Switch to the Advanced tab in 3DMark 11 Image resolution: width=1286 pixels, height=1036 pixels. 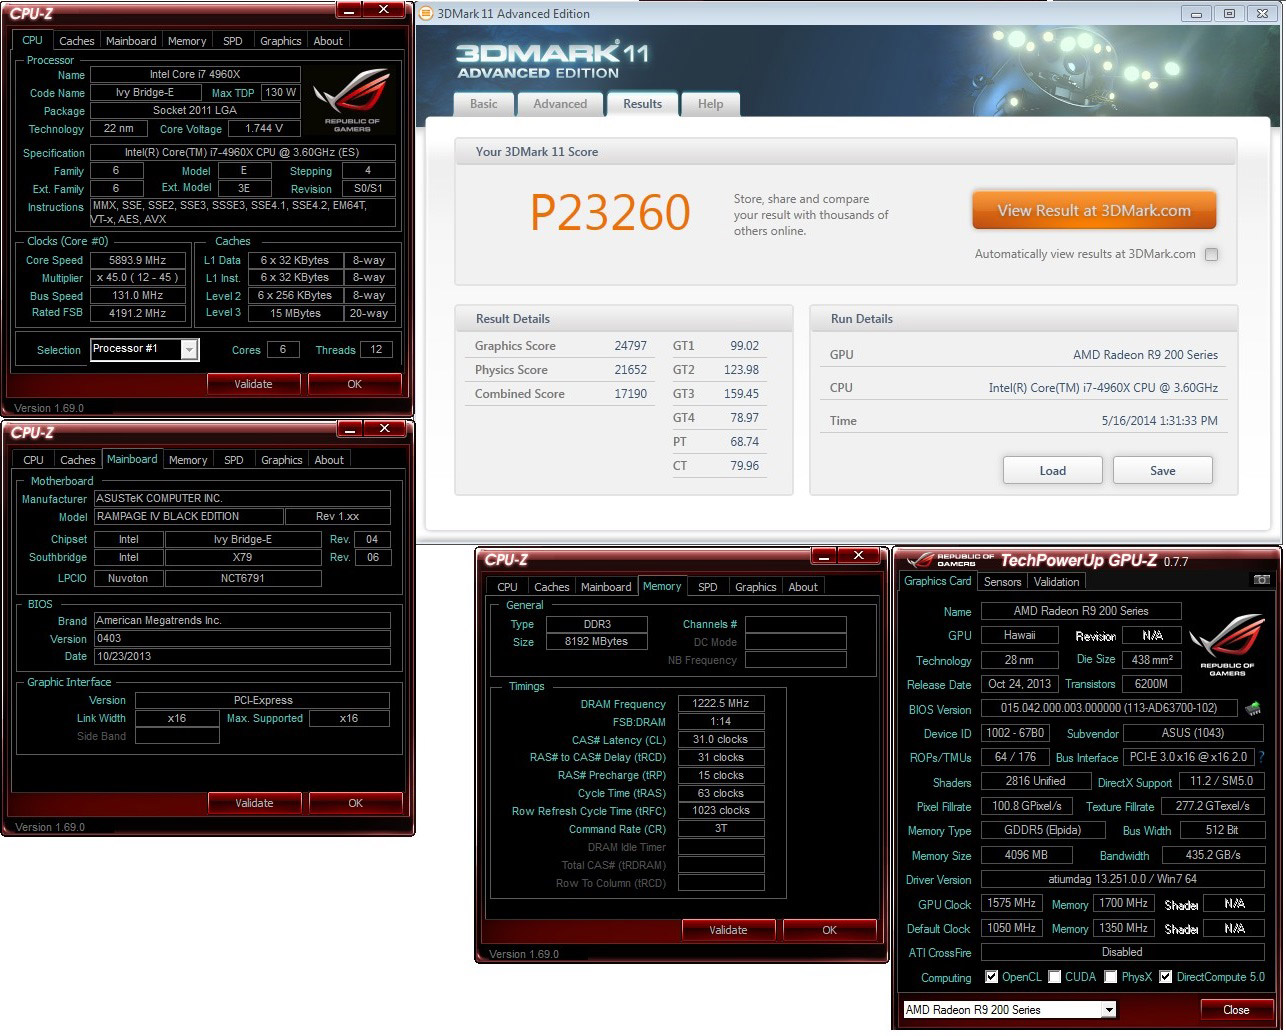pyautogui.click(x=560, y=104)
